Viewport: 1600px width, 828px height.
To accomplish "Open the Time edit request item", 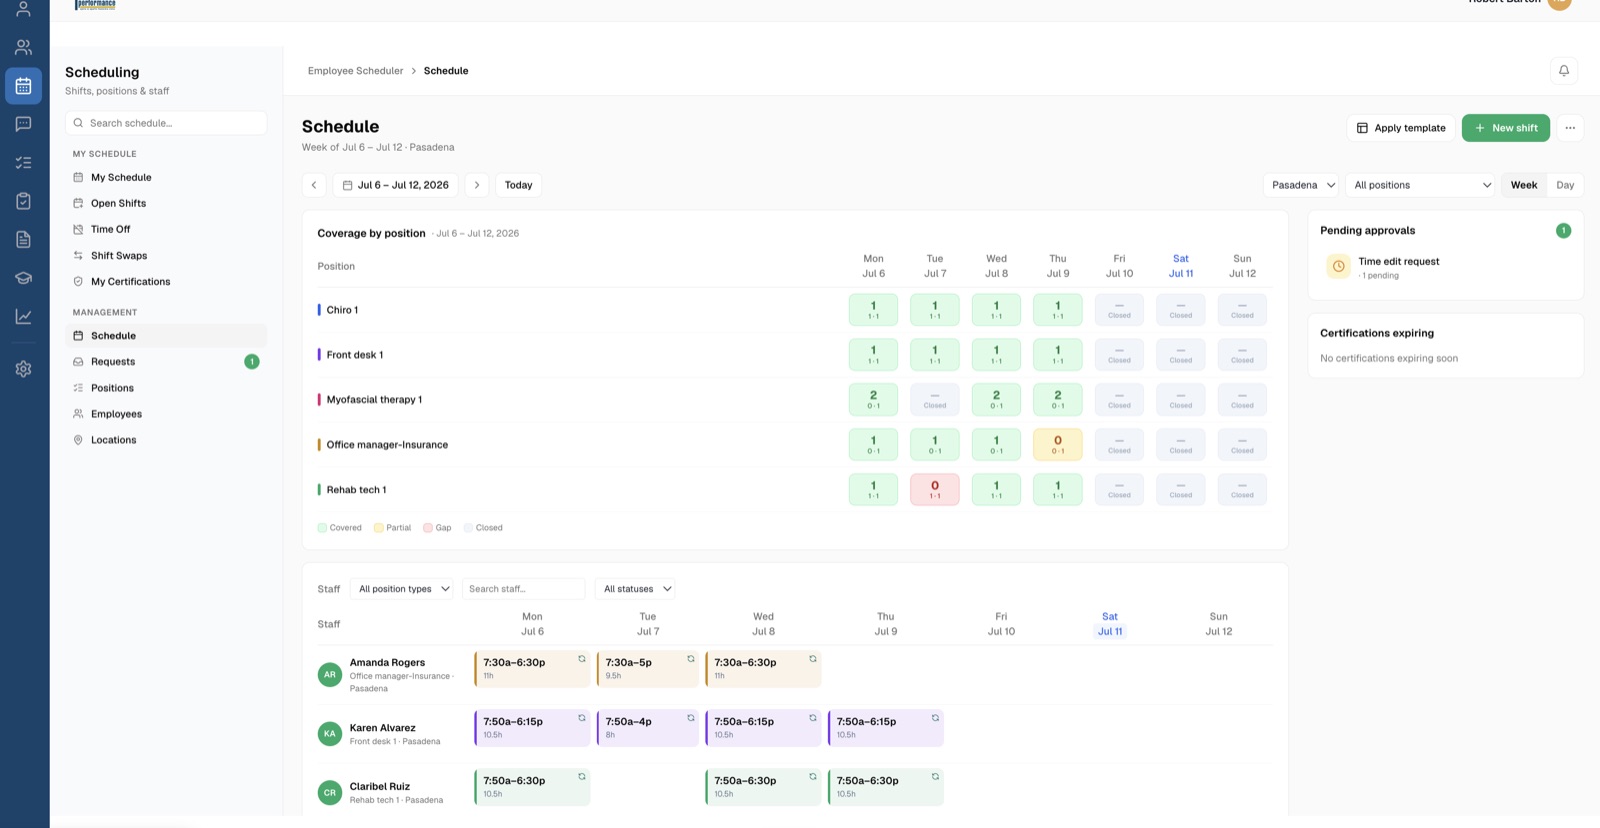I will point(1445,267).
